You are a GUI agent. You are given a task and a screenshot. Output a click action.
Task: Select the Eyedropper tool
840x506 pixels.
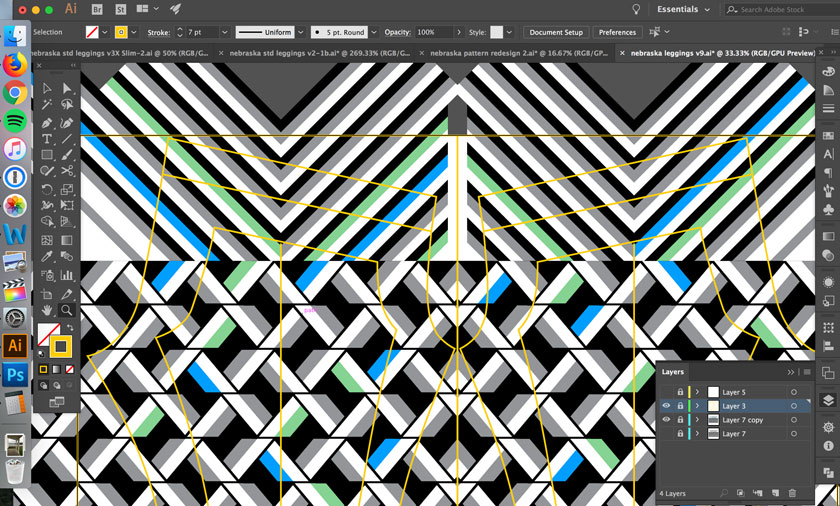point(47,257)
